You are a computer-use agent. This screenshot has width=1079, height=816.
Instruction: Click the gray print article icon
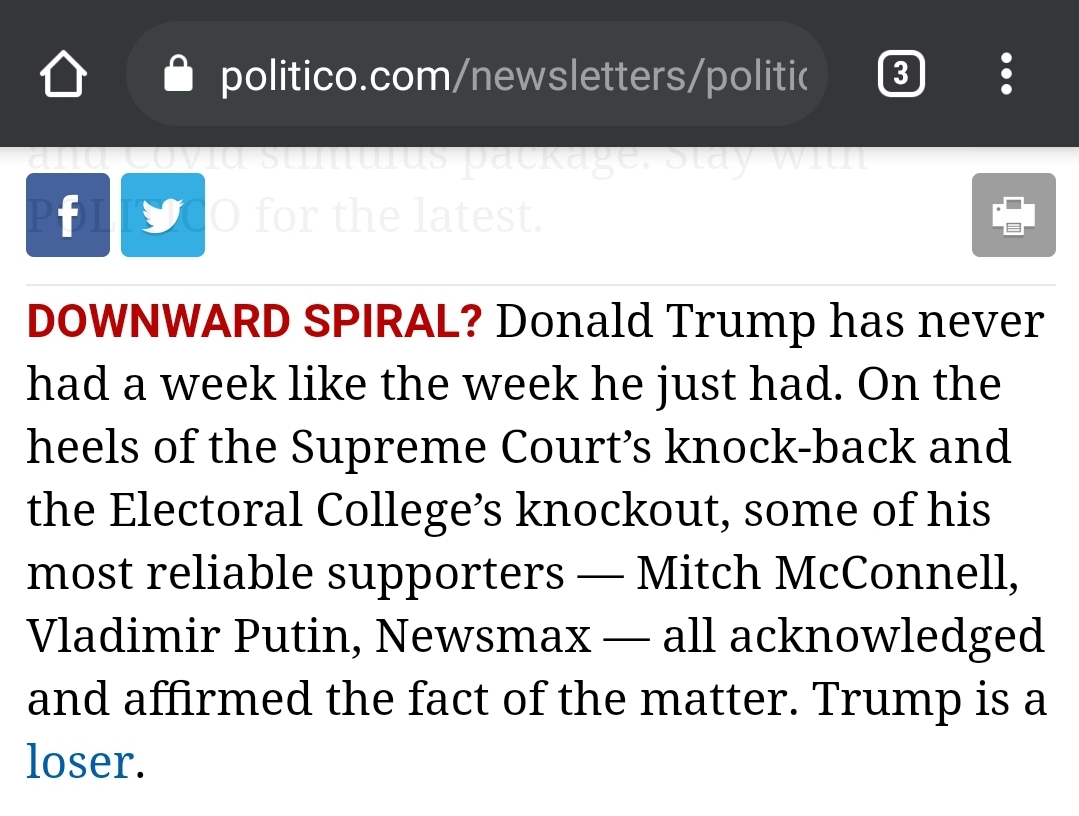pos(1014,215)
